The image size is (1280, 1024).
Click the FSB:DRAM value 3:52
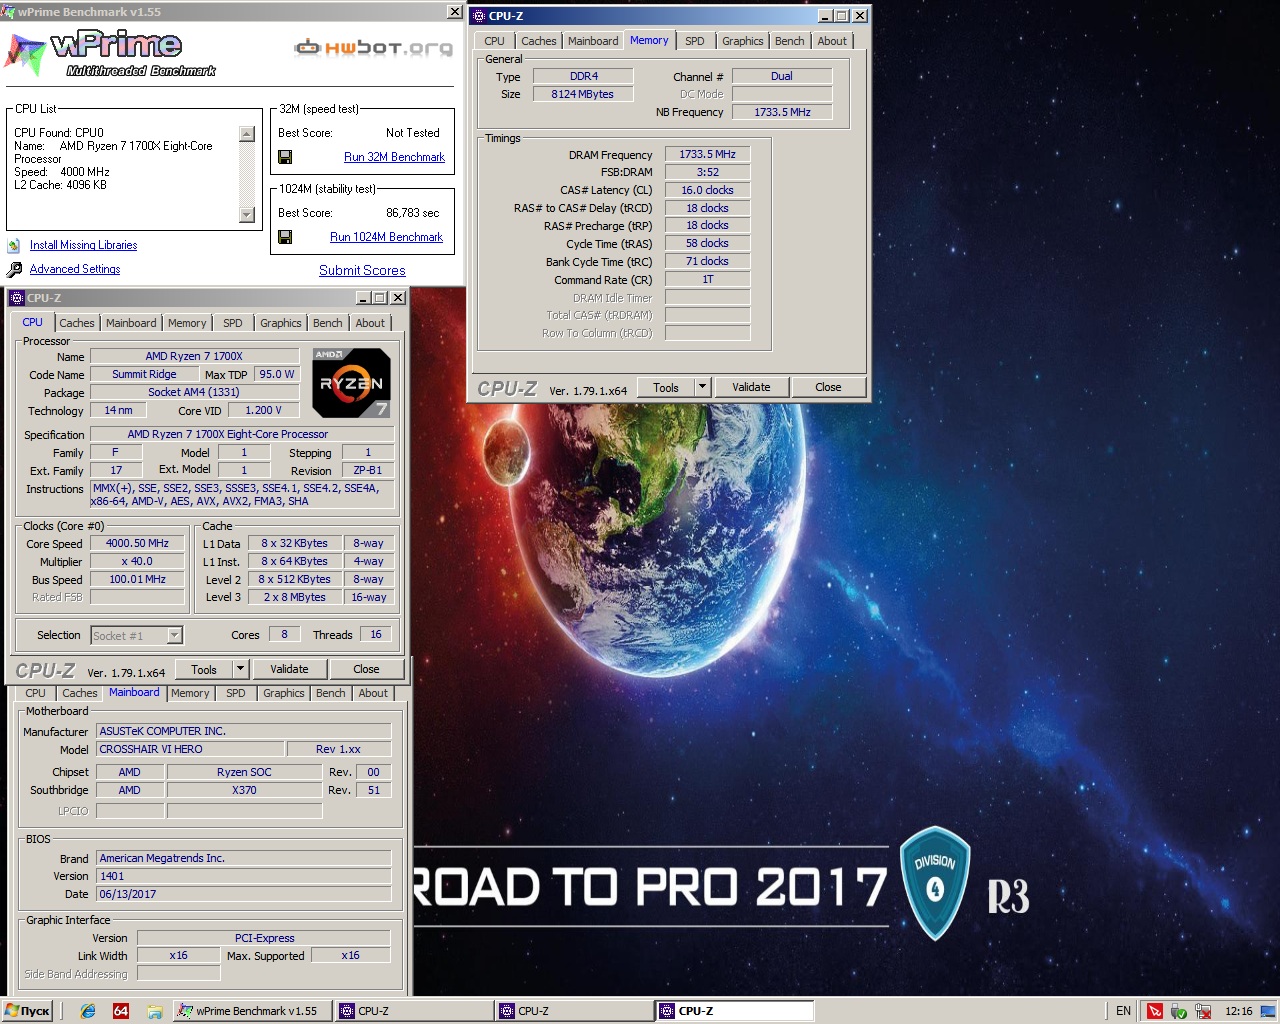point(707,172)
